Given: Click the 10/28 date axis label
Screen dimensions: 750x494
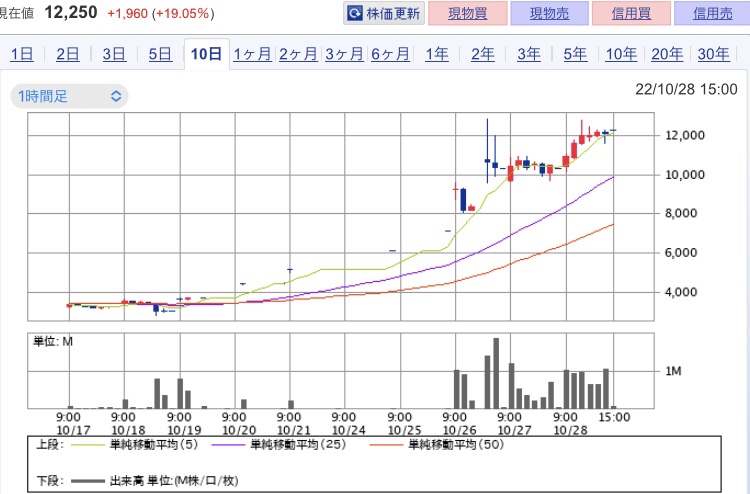Looking at the screenshot, I should click(x=570, y=430).
